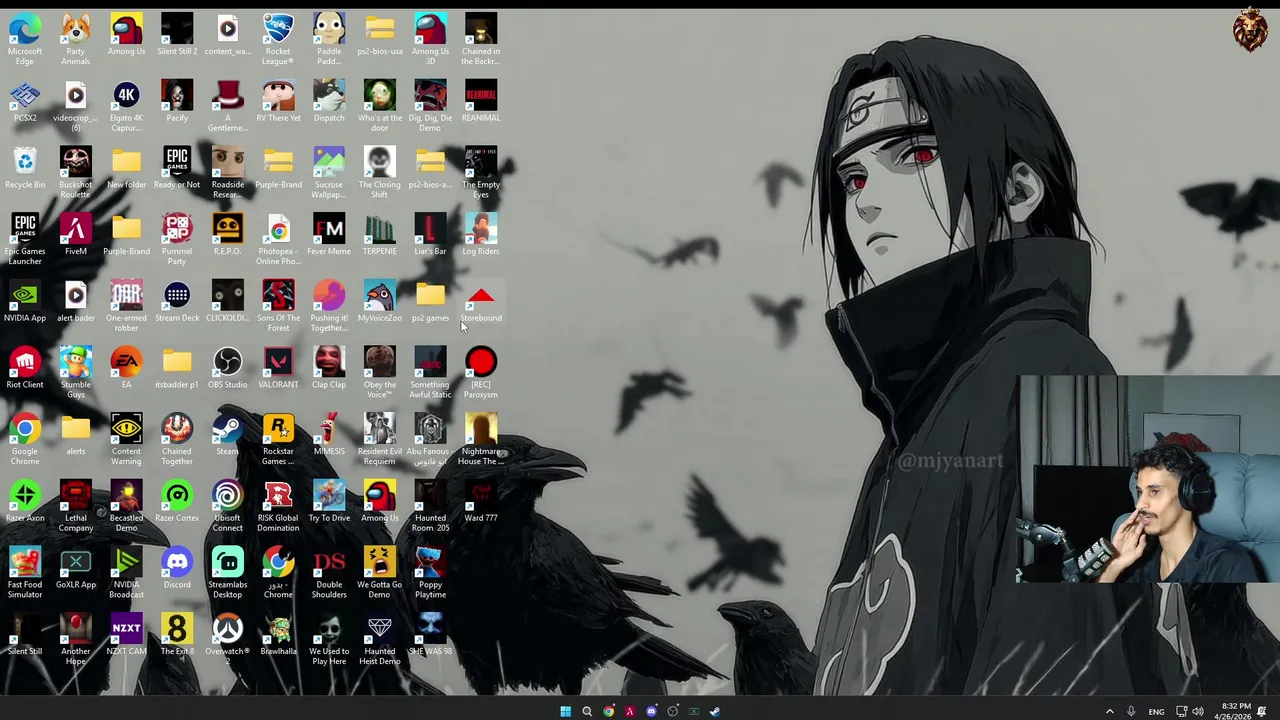This screenshot has width=1280, height=720.
Task: Select the OBS Studio desktop icon
Action: (227, 368)
